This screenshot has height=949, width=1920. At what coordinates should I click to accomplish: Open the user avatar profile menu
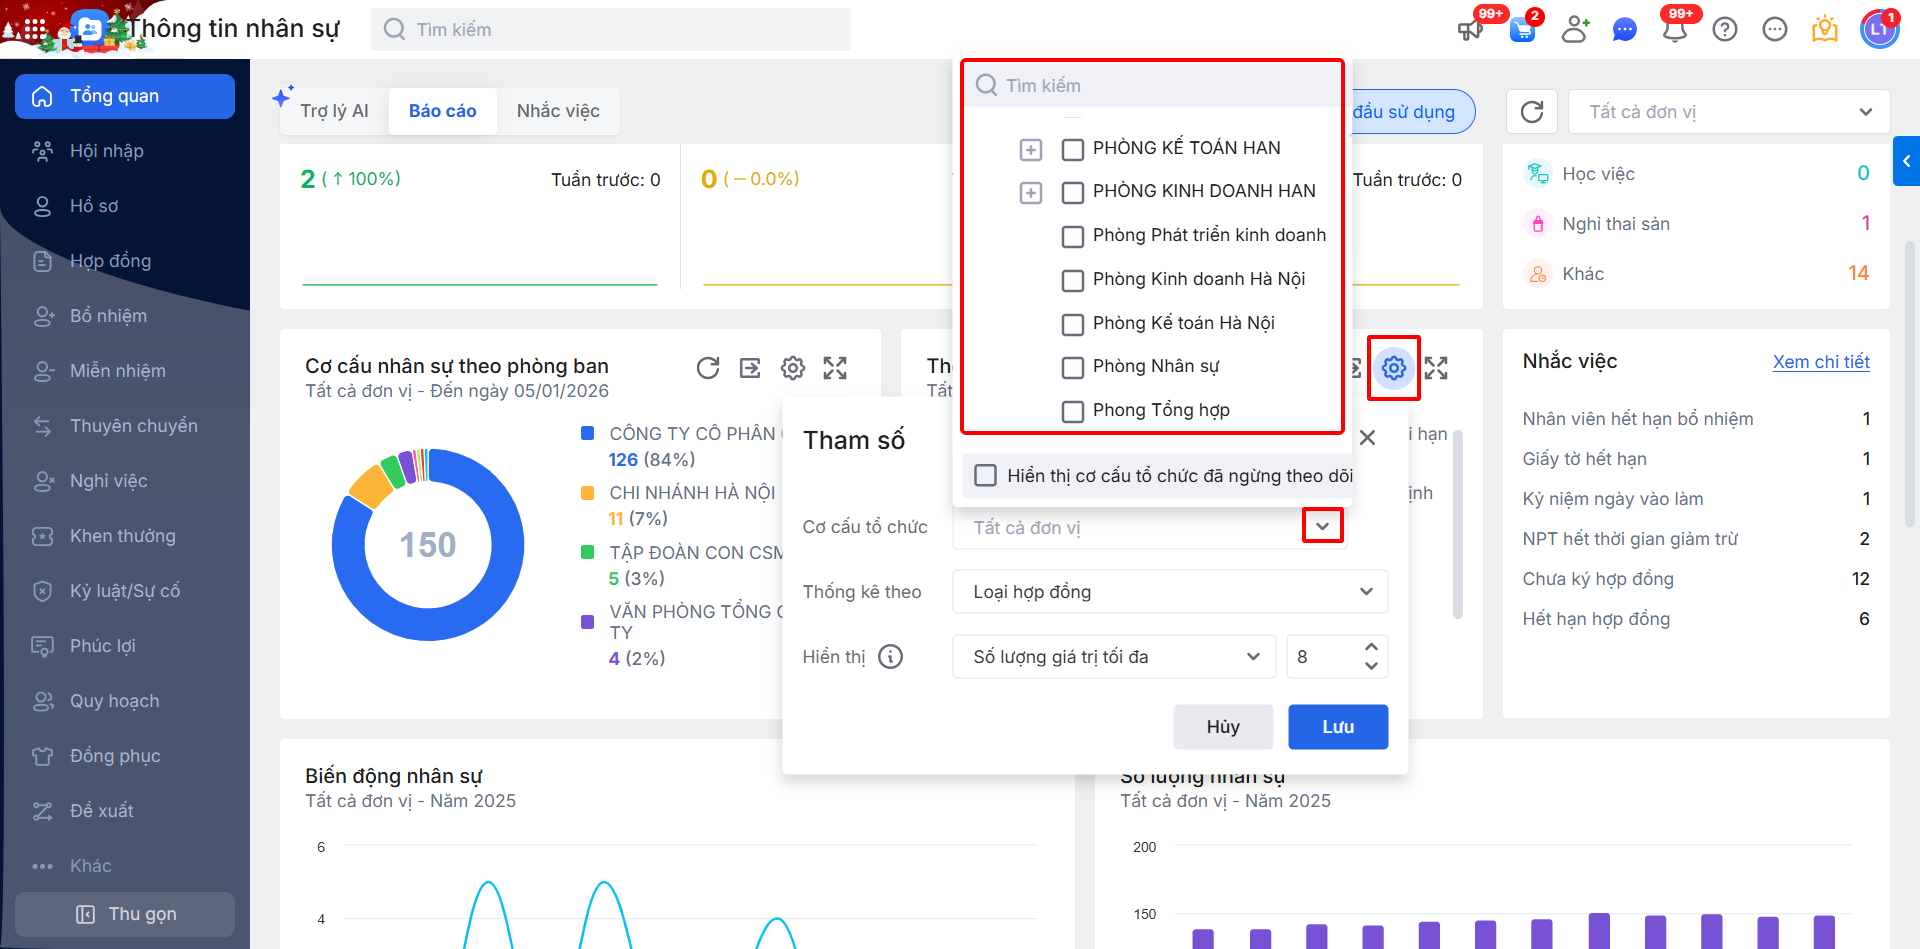coord(1879,29)
